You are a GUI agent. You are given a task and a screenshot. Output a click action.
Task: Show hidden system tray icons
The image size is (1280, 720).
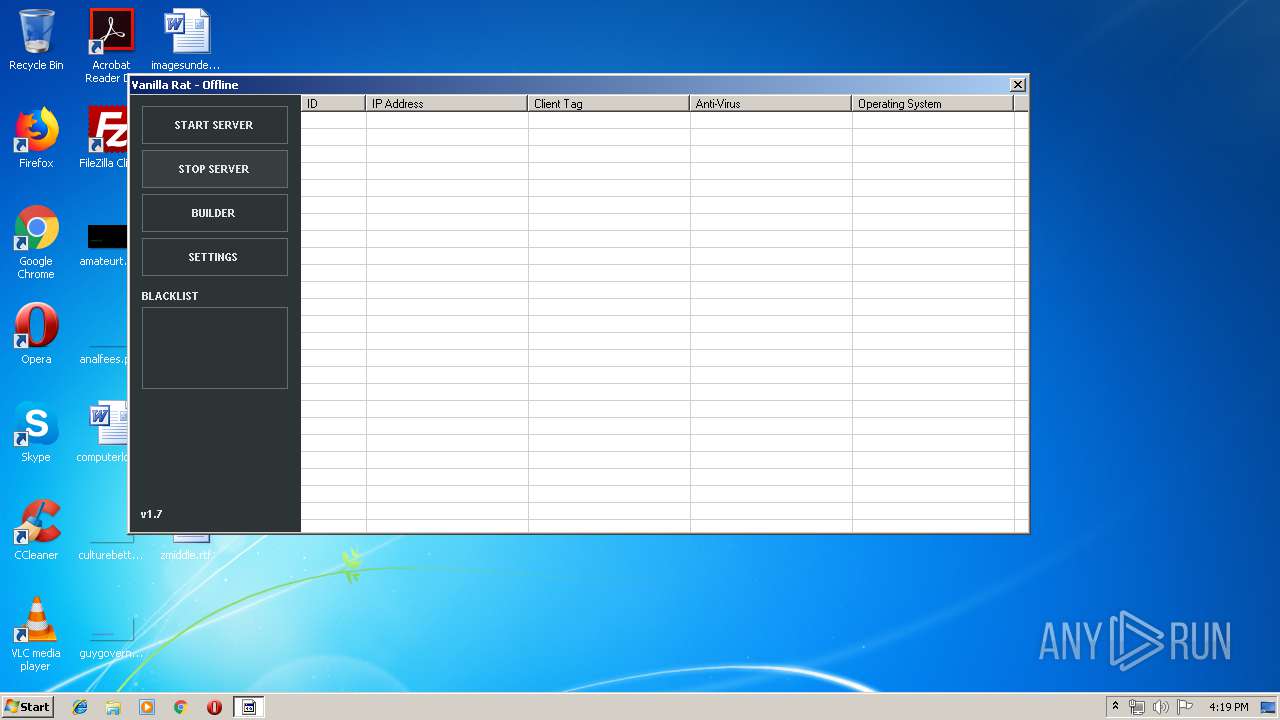(1115, 706)
